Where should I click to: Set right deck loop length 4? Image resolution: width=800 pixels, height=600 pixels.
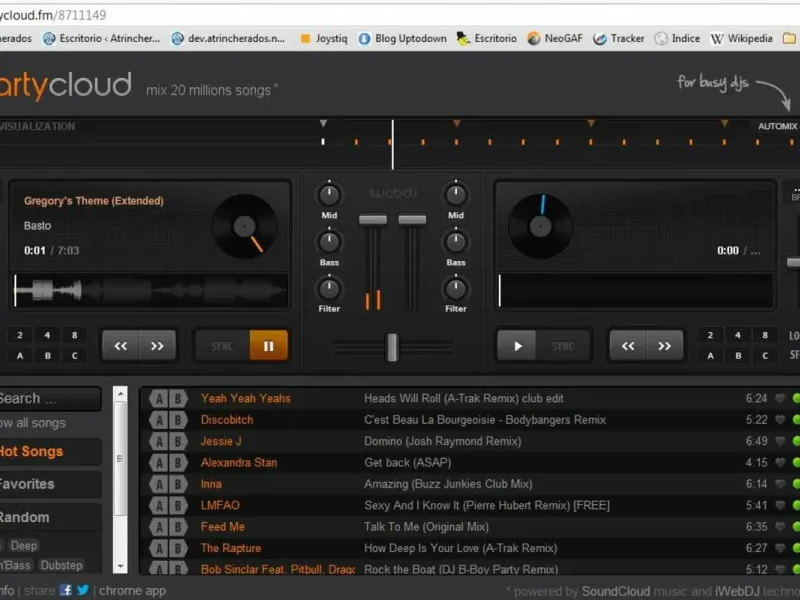(738, 335)
